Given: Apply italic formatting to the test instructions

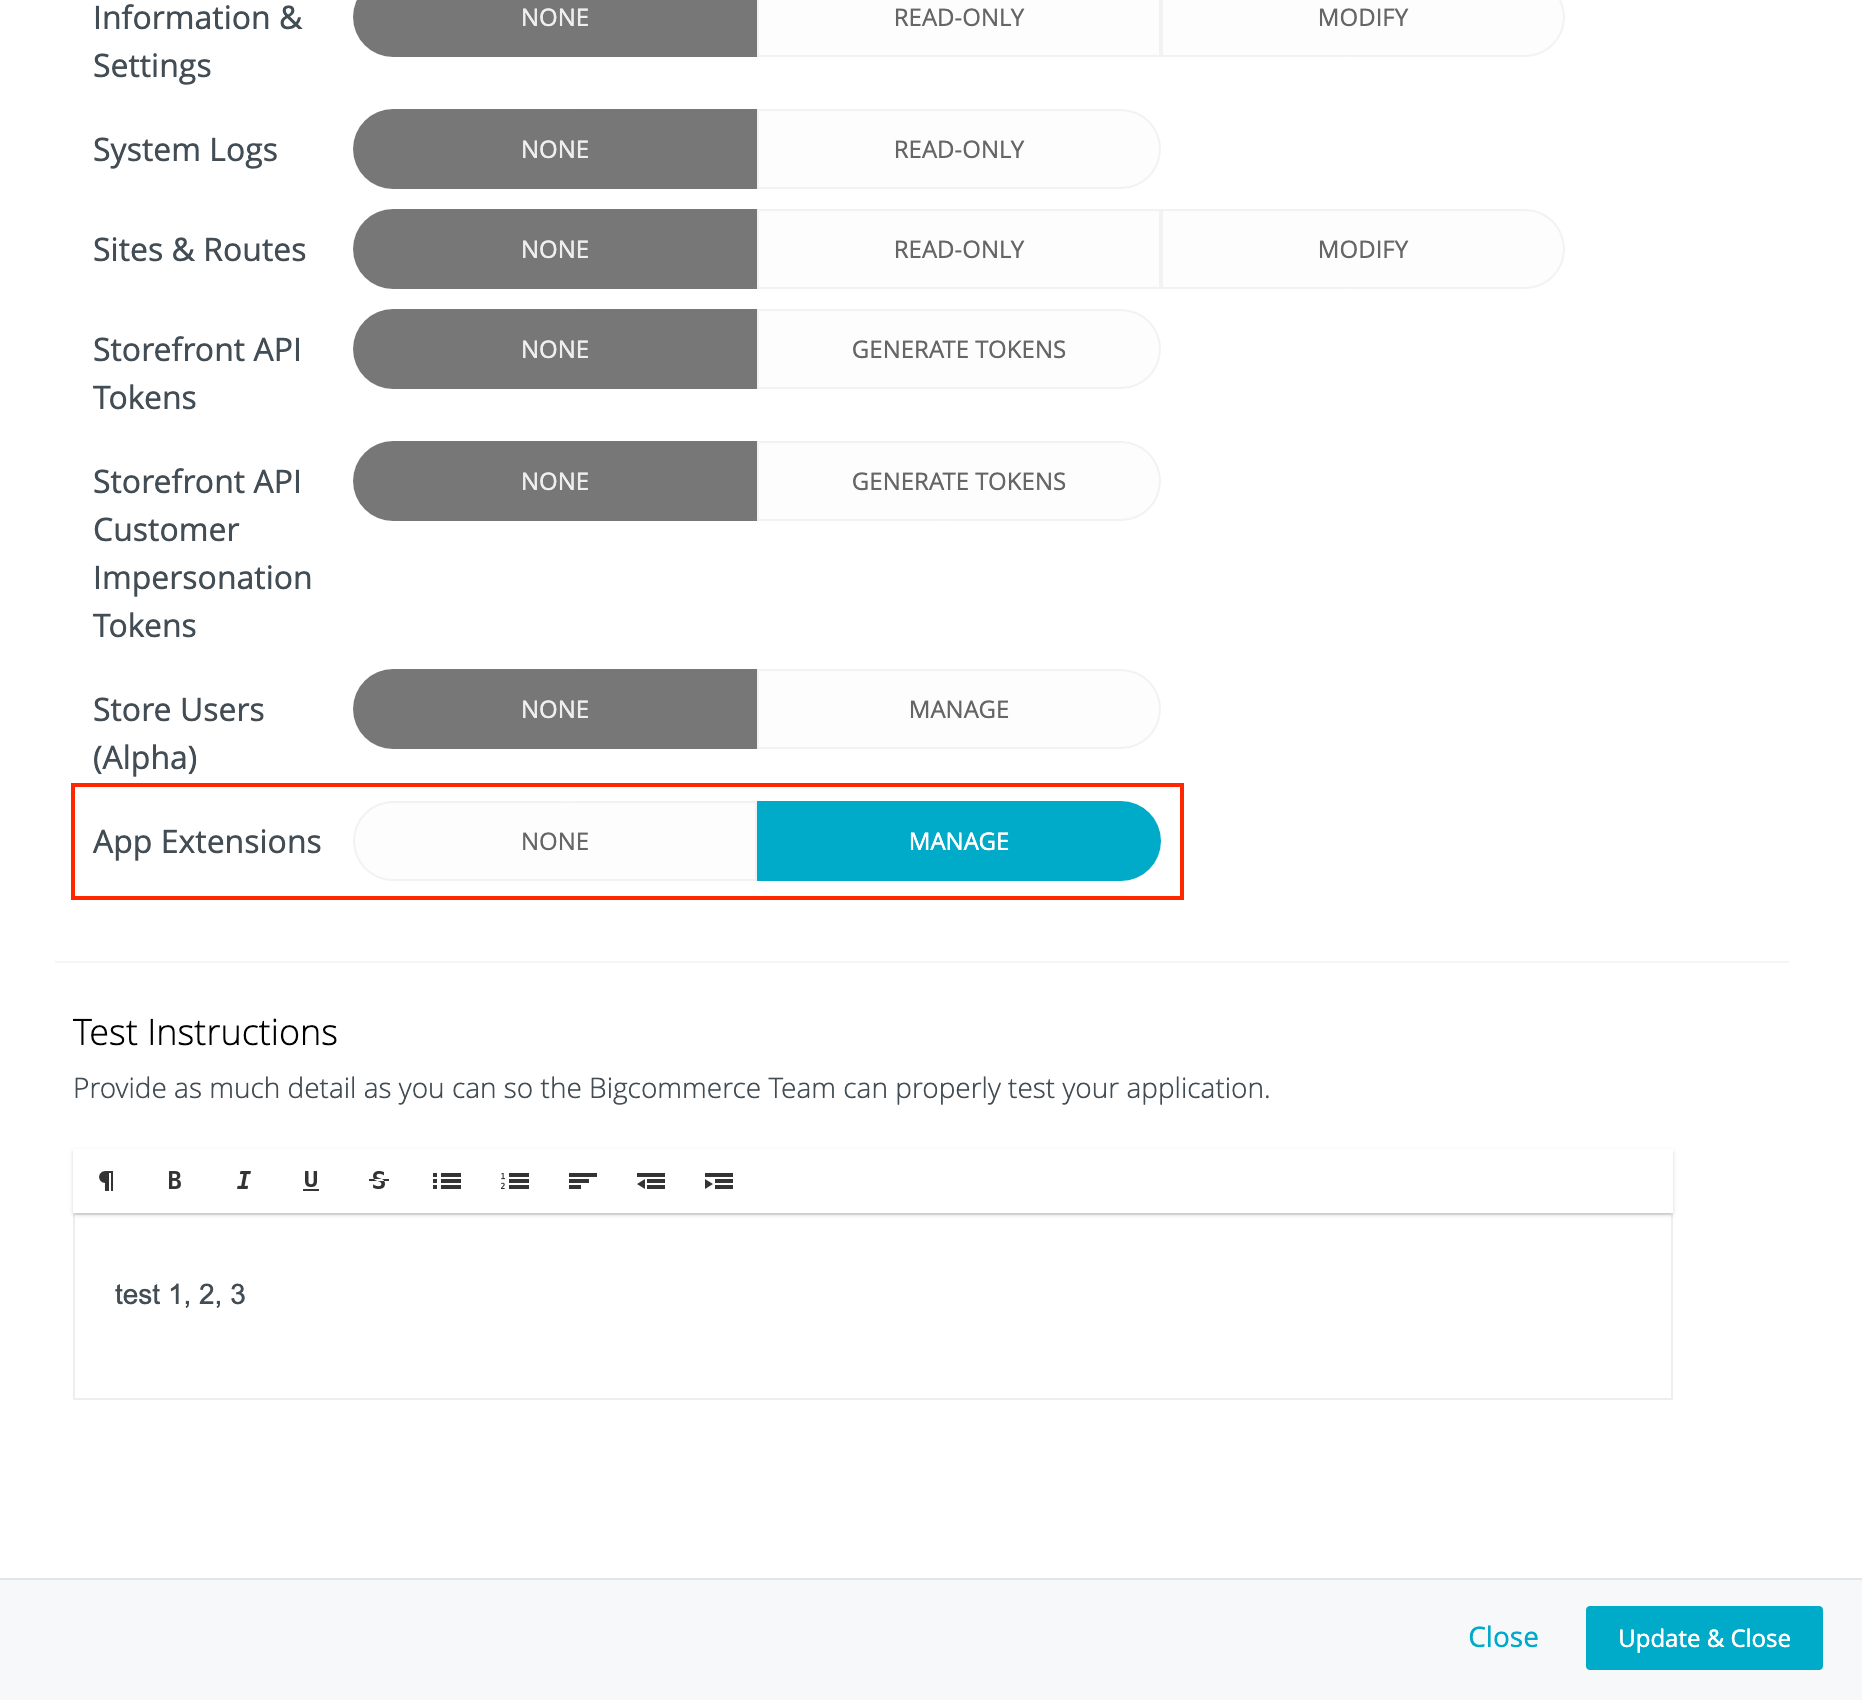Looking at the screenshot, I should coord(242,1181).
